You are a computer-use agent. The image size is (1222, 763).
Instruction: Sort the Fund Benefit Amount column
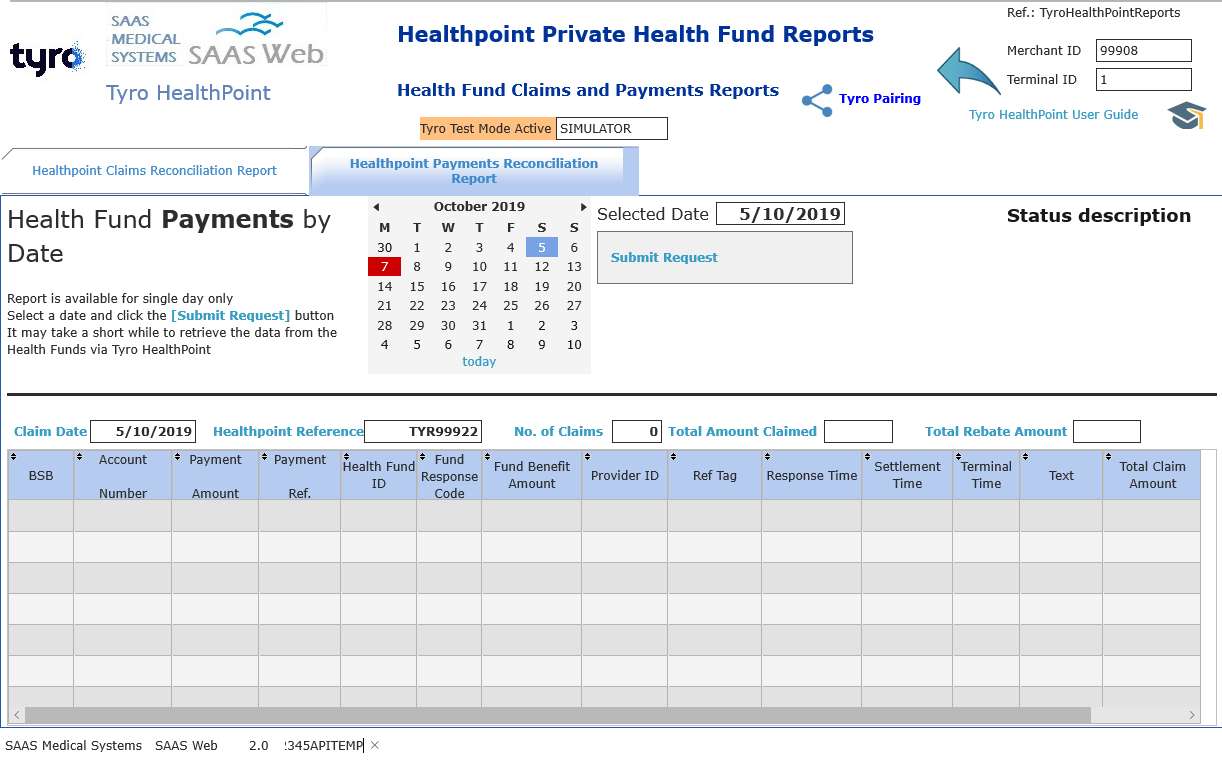click(x=486, y=457)
